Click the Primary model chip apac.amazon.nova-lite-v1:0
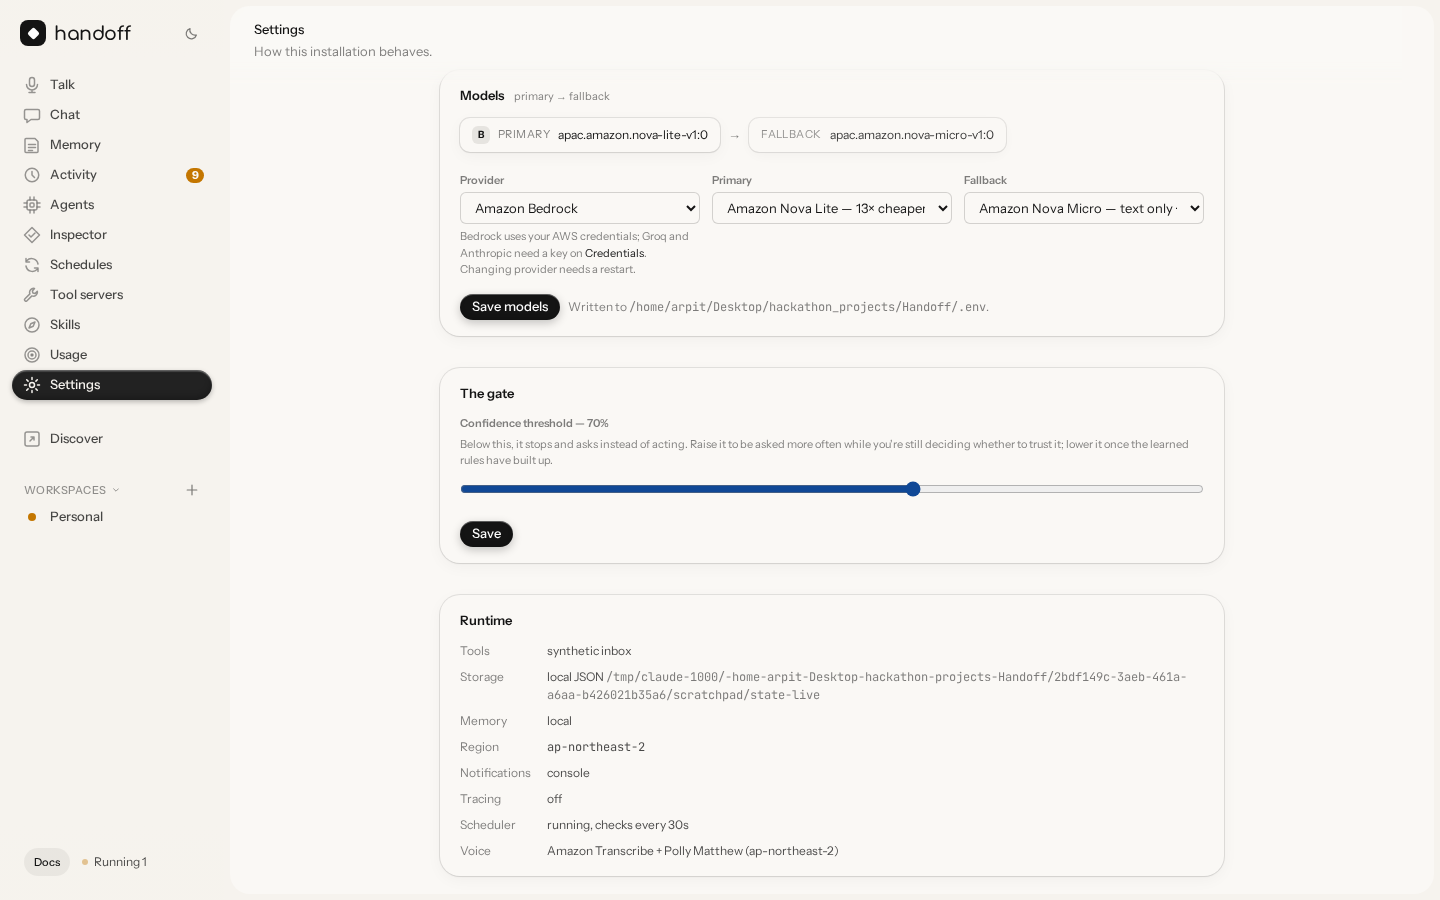 pos(590,135)
